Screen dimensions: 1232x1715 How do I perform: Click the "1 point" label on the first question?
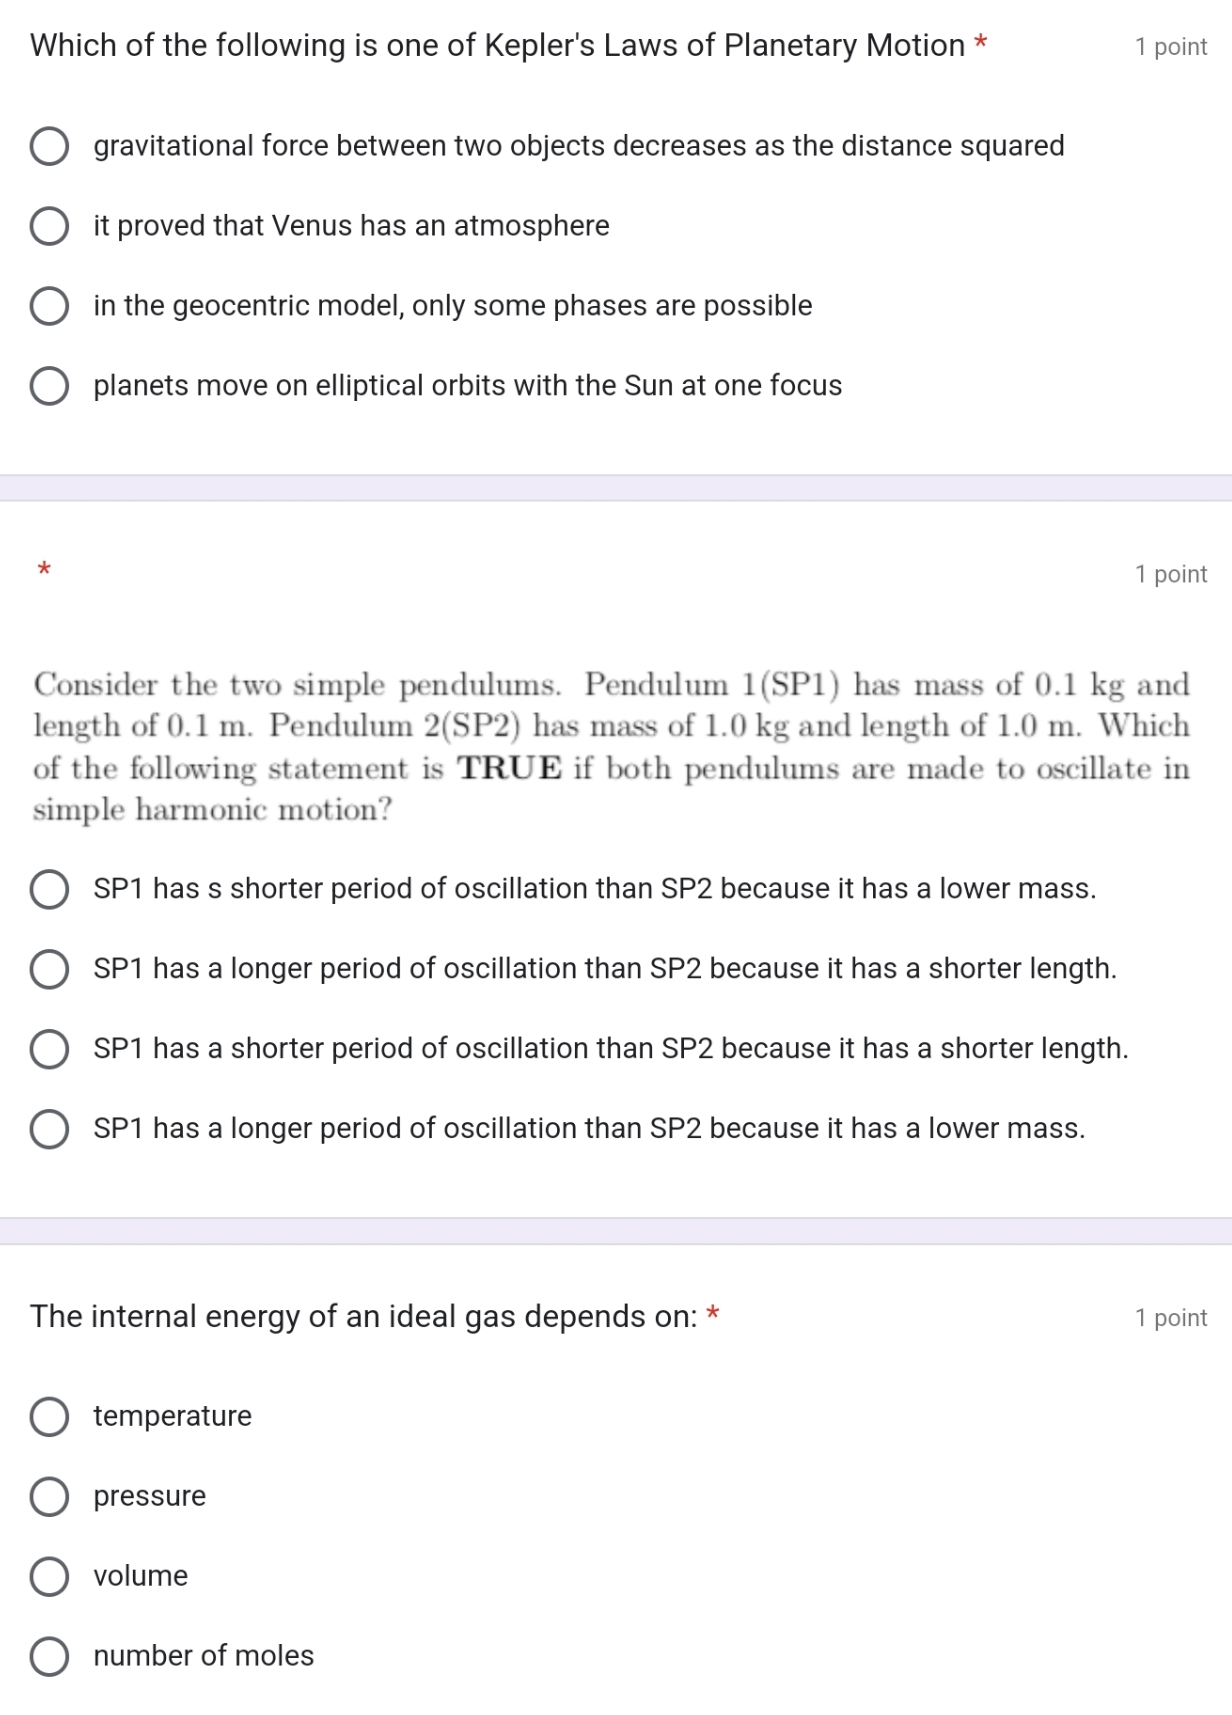1171,46
